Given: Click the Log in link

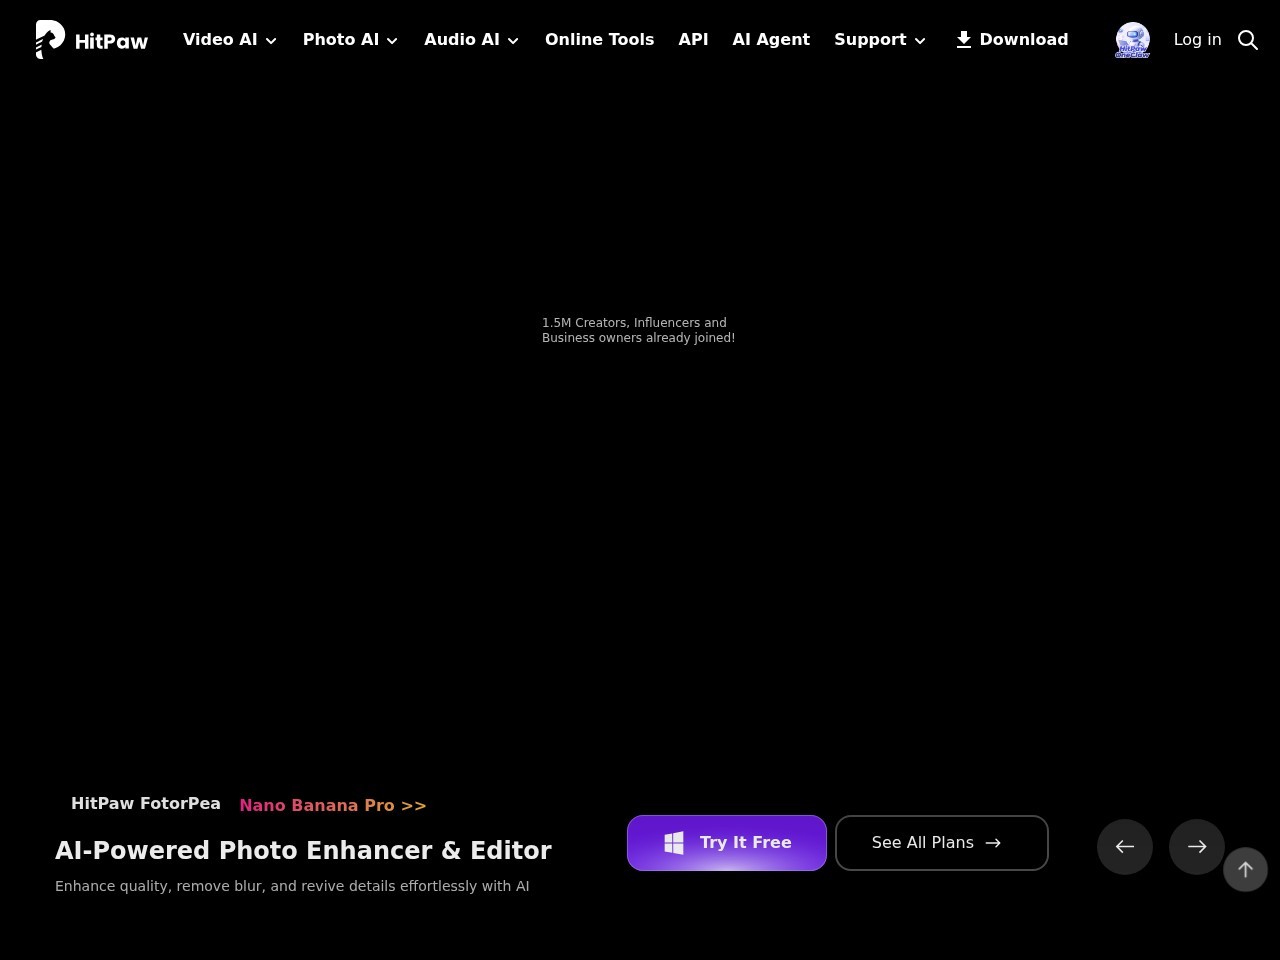Looking at the screenshot, I should [x=1197, y=40].
